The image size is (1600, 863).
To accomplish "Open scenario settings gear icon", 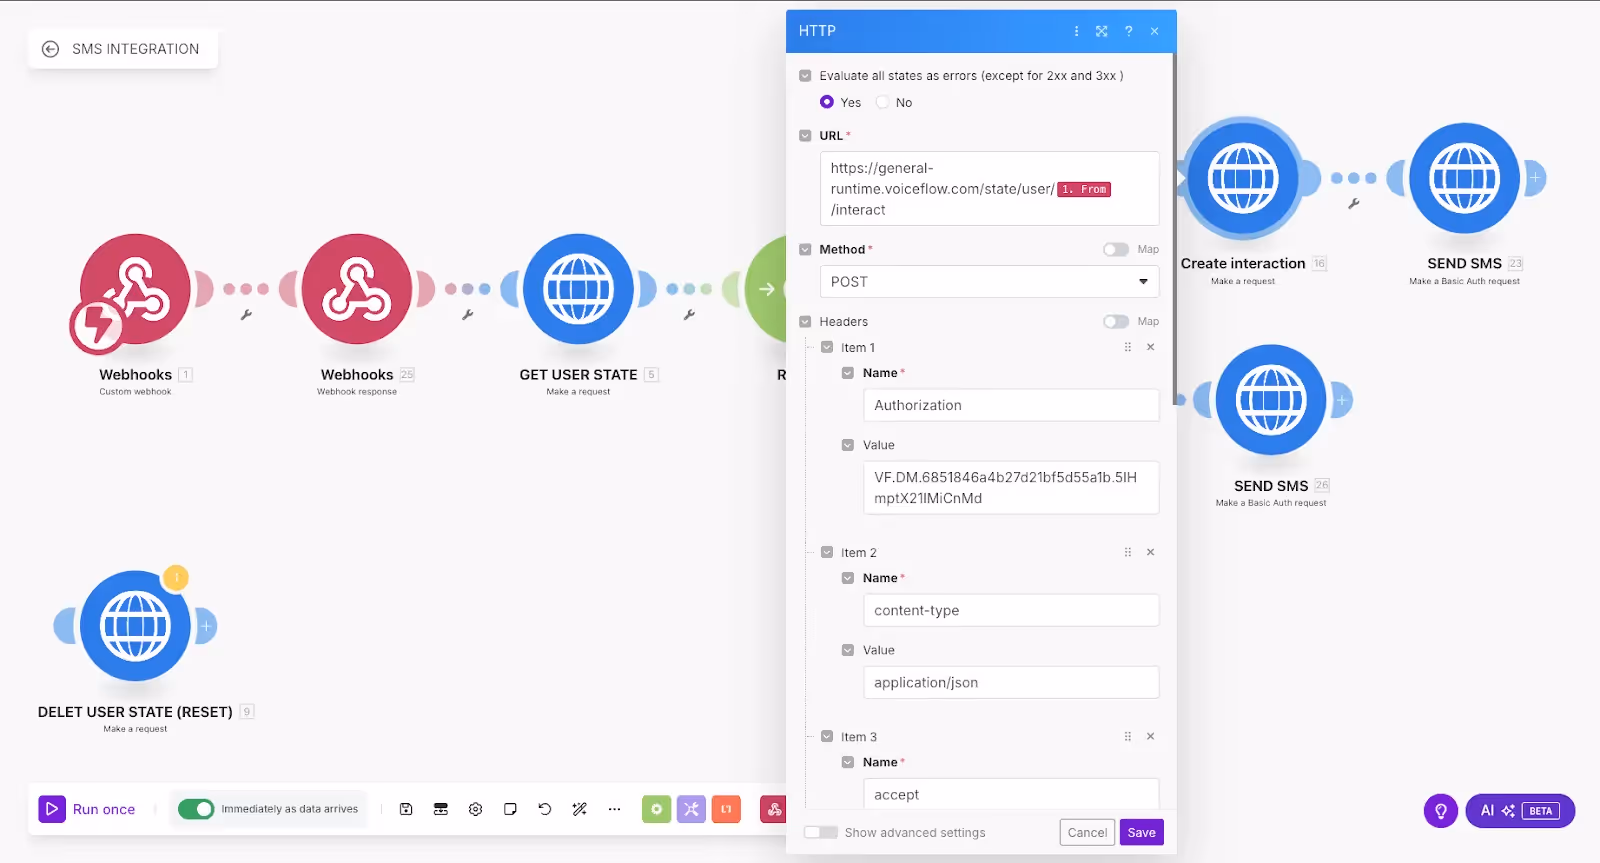I will (476, 809).
